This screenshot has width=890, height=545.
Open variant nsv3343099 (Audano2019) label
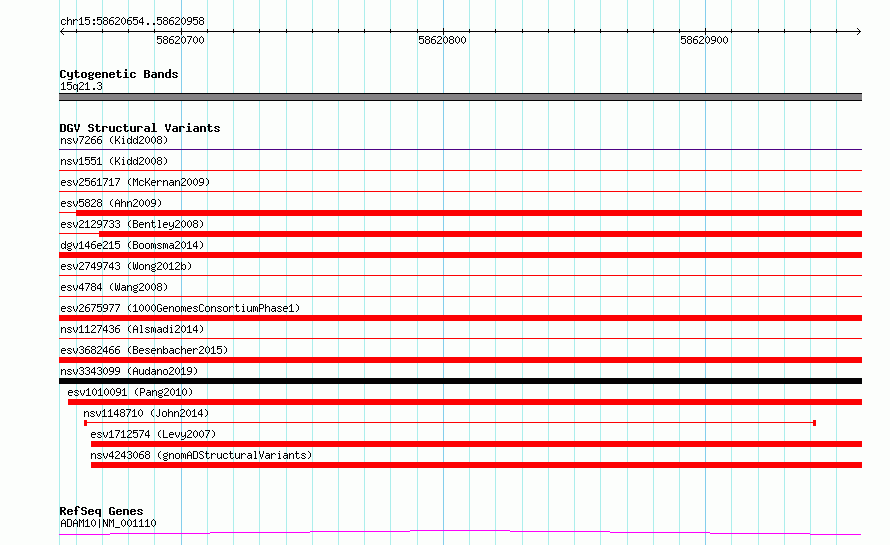coord(129,371)
